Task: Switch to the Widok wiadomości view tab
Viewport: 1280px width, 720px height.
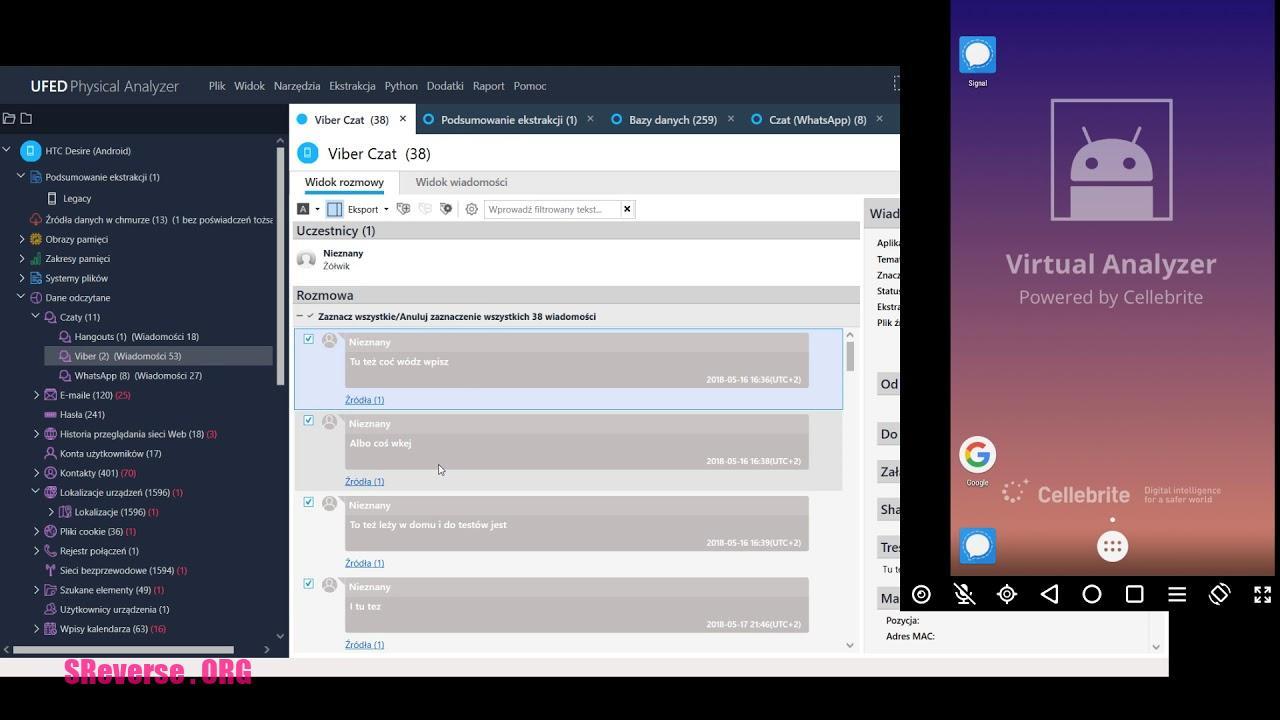Action: point(461,182)
